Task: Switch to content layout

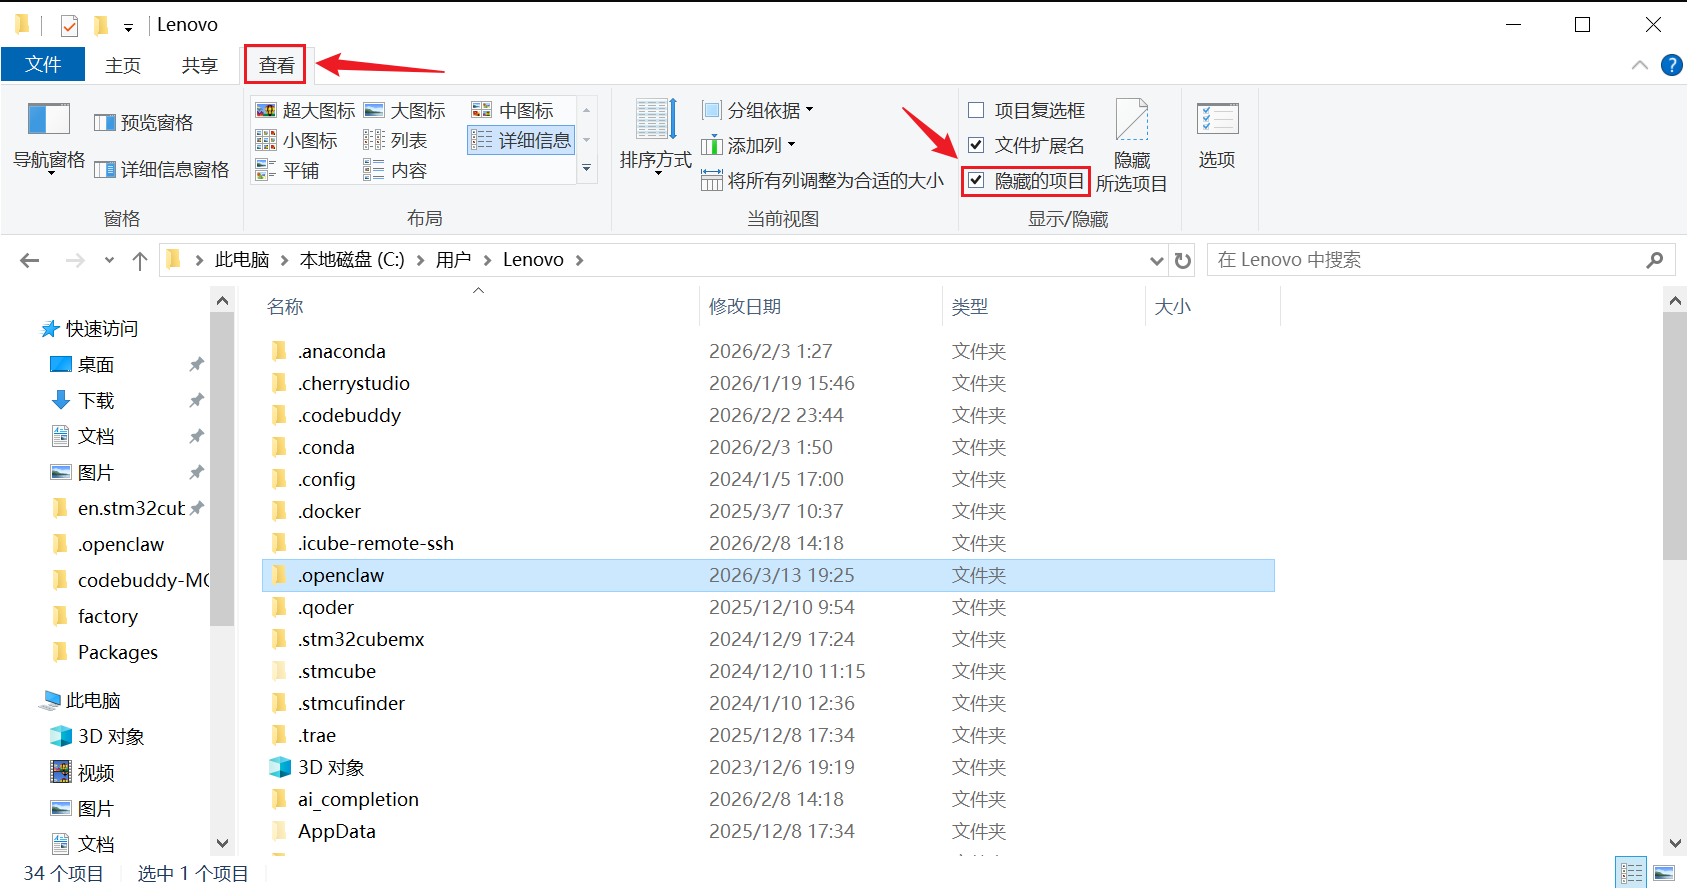Action: point(395,170)
